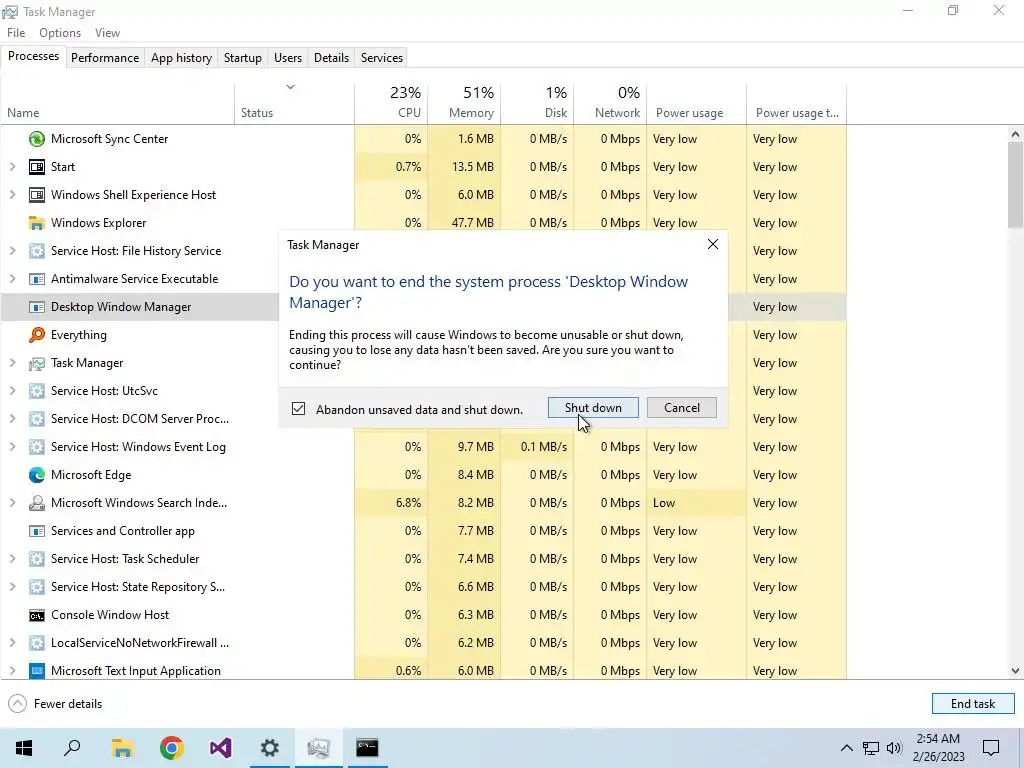Expand the Start process group

pyautogui.click(x=12, y=167)
